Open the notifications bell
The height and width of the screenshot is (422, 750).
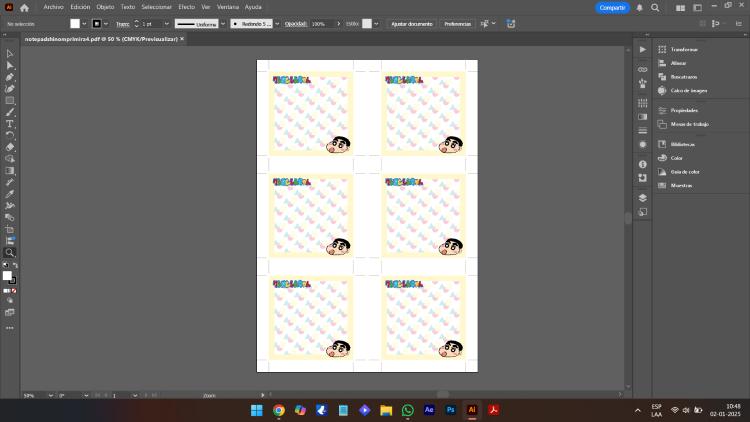click(x=640, y=8)
